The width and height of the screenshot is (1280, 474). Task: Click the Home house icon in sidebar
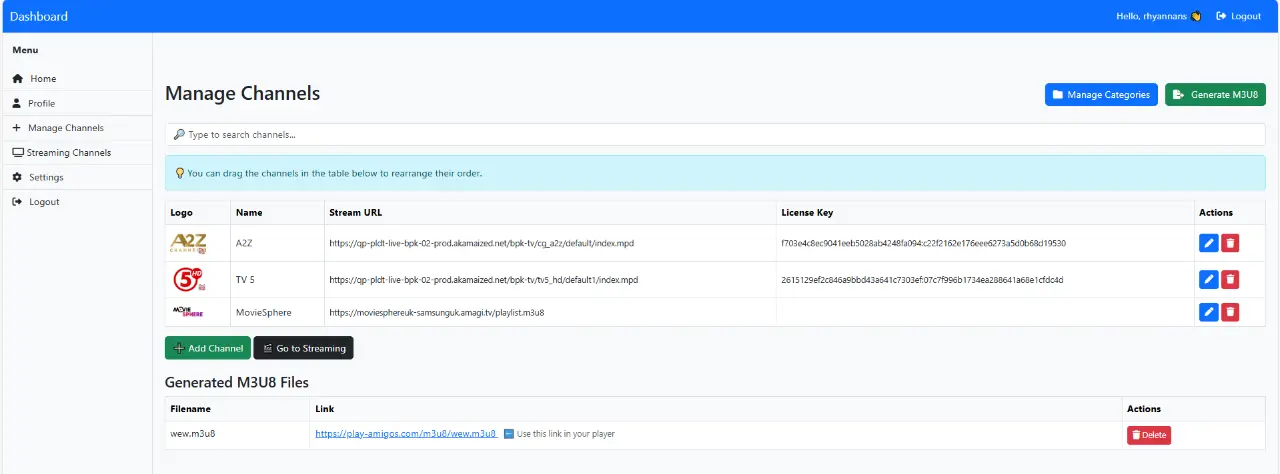[17, 79]
